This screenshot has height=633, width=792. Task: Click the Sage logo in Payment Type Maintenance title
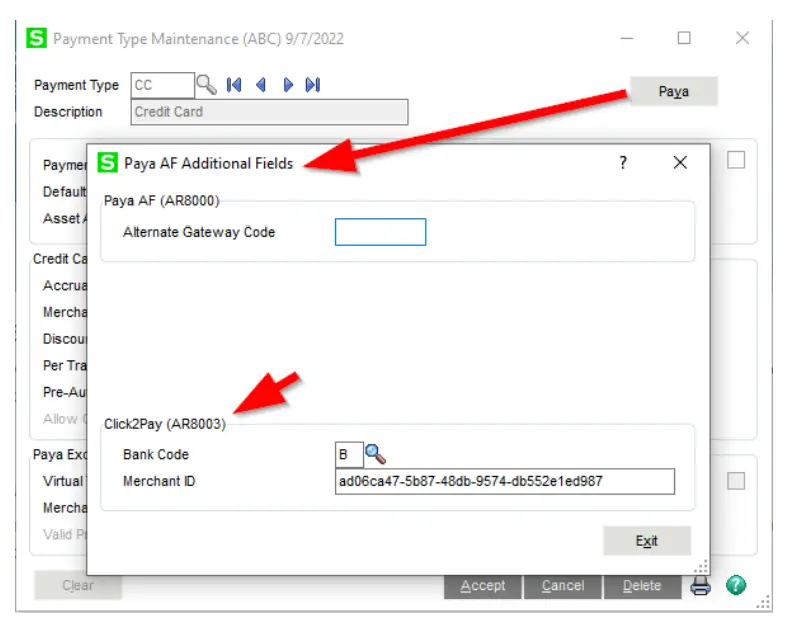coord(36,38)
